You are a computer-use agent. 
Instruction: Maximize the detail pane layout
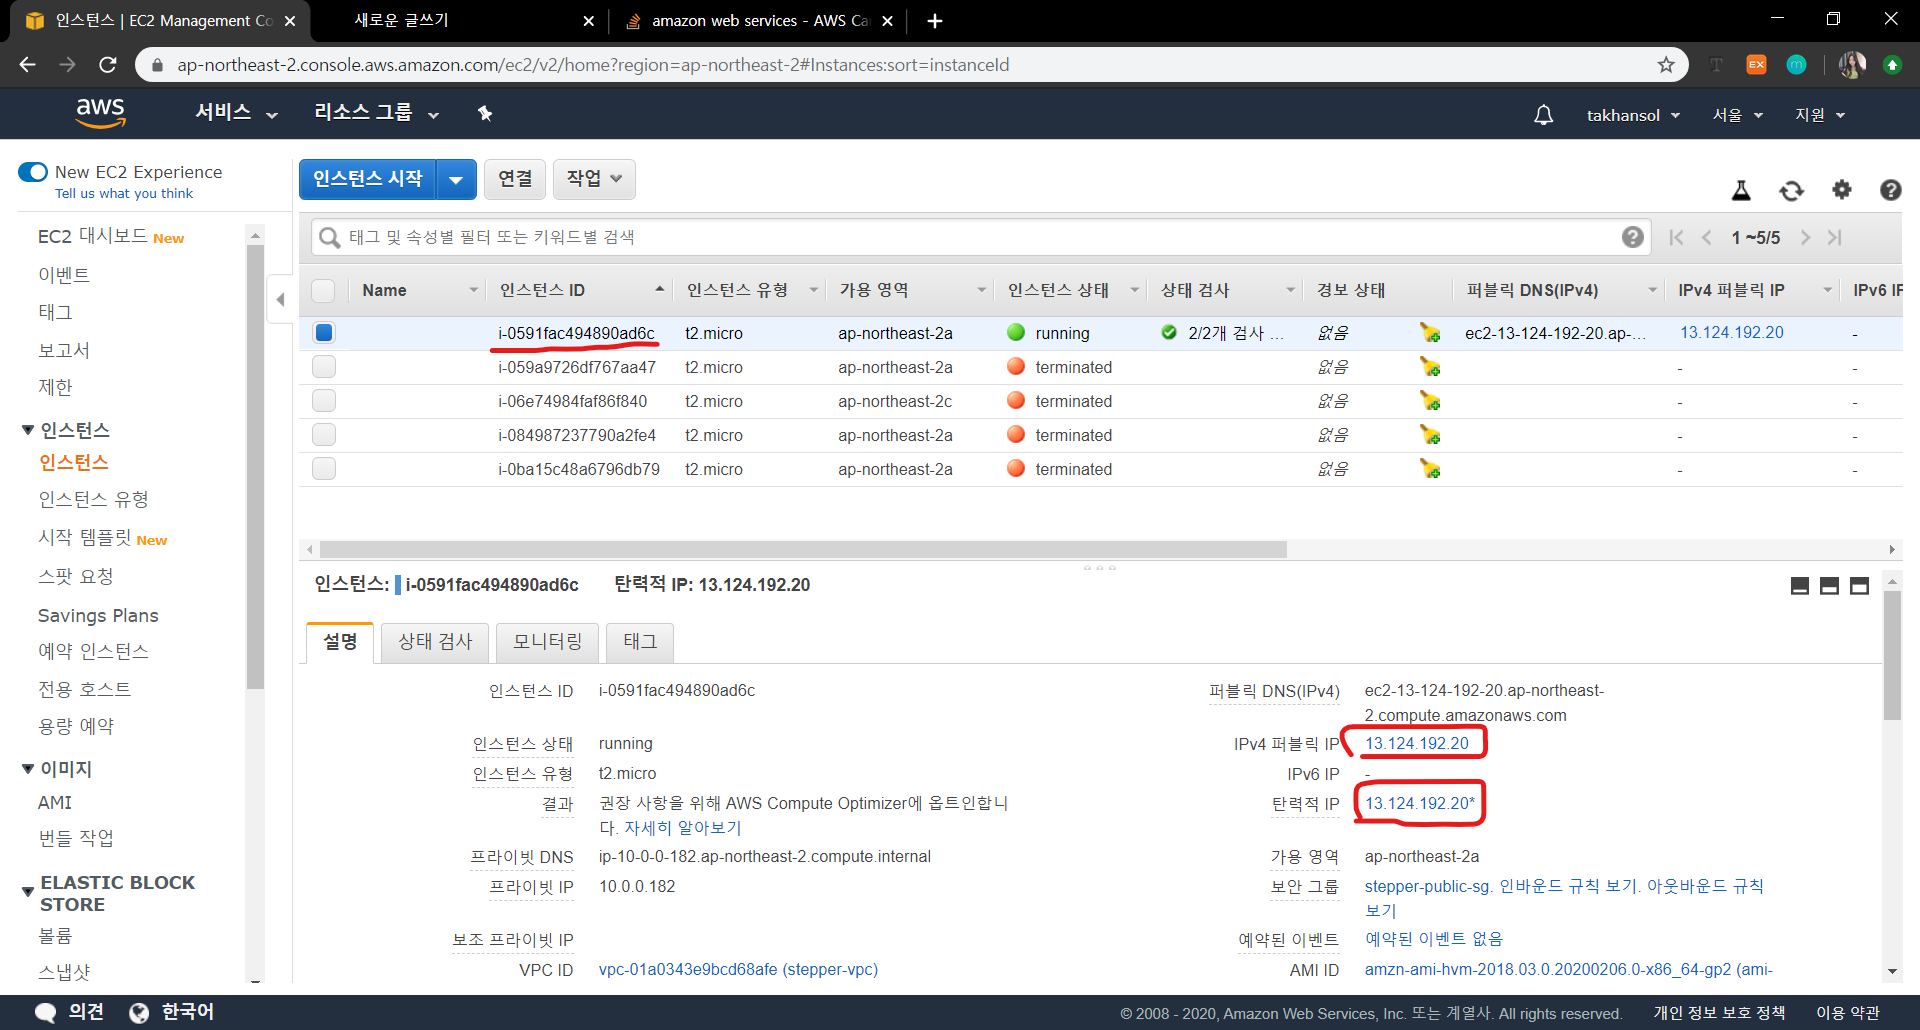point(1859,586)
